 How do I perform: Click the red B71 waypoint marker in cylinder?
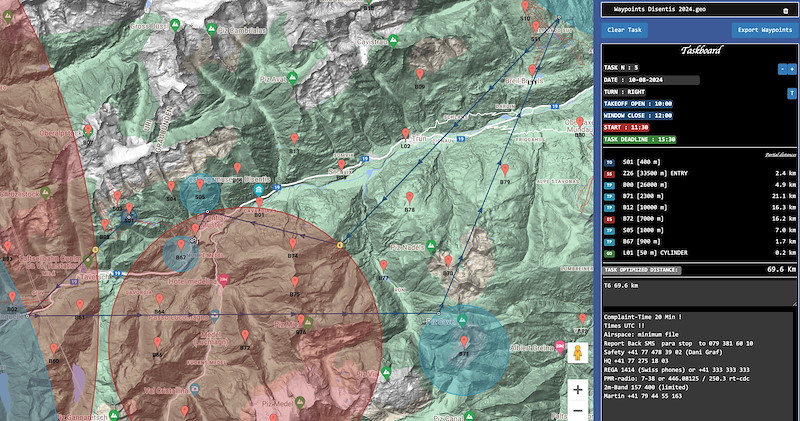pos(463,341)
